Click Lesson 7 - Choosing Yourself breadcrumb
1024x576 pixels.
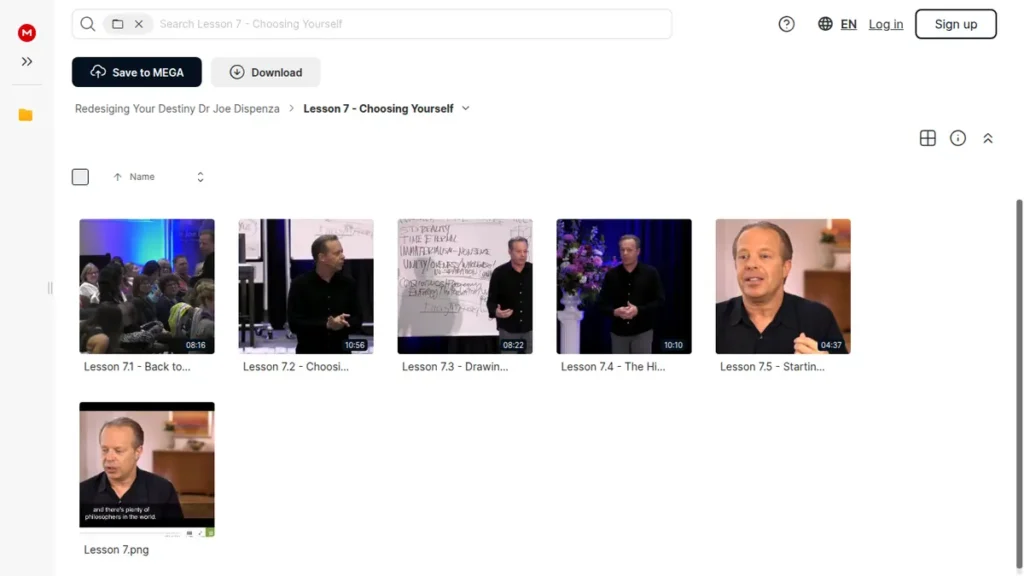(378, 108)
